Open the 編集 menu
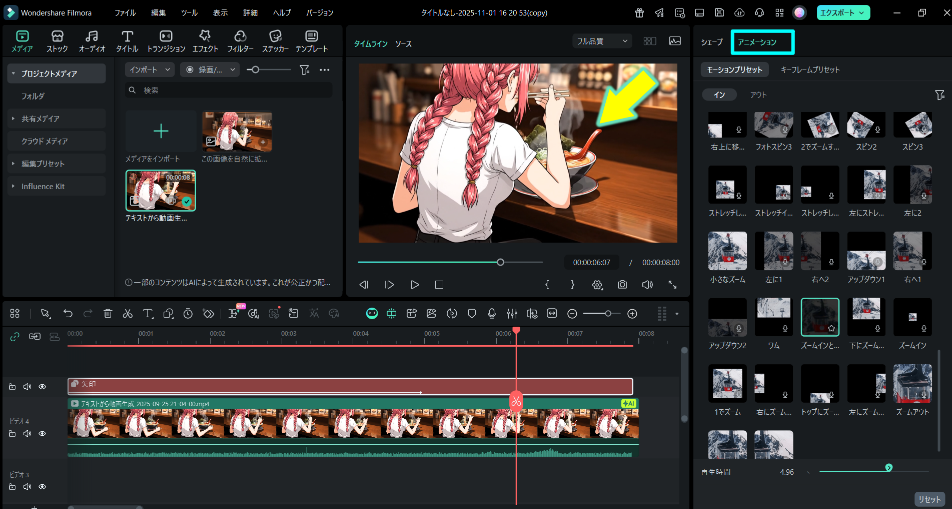This screenshot has width=952, height=509. point(158,13)
